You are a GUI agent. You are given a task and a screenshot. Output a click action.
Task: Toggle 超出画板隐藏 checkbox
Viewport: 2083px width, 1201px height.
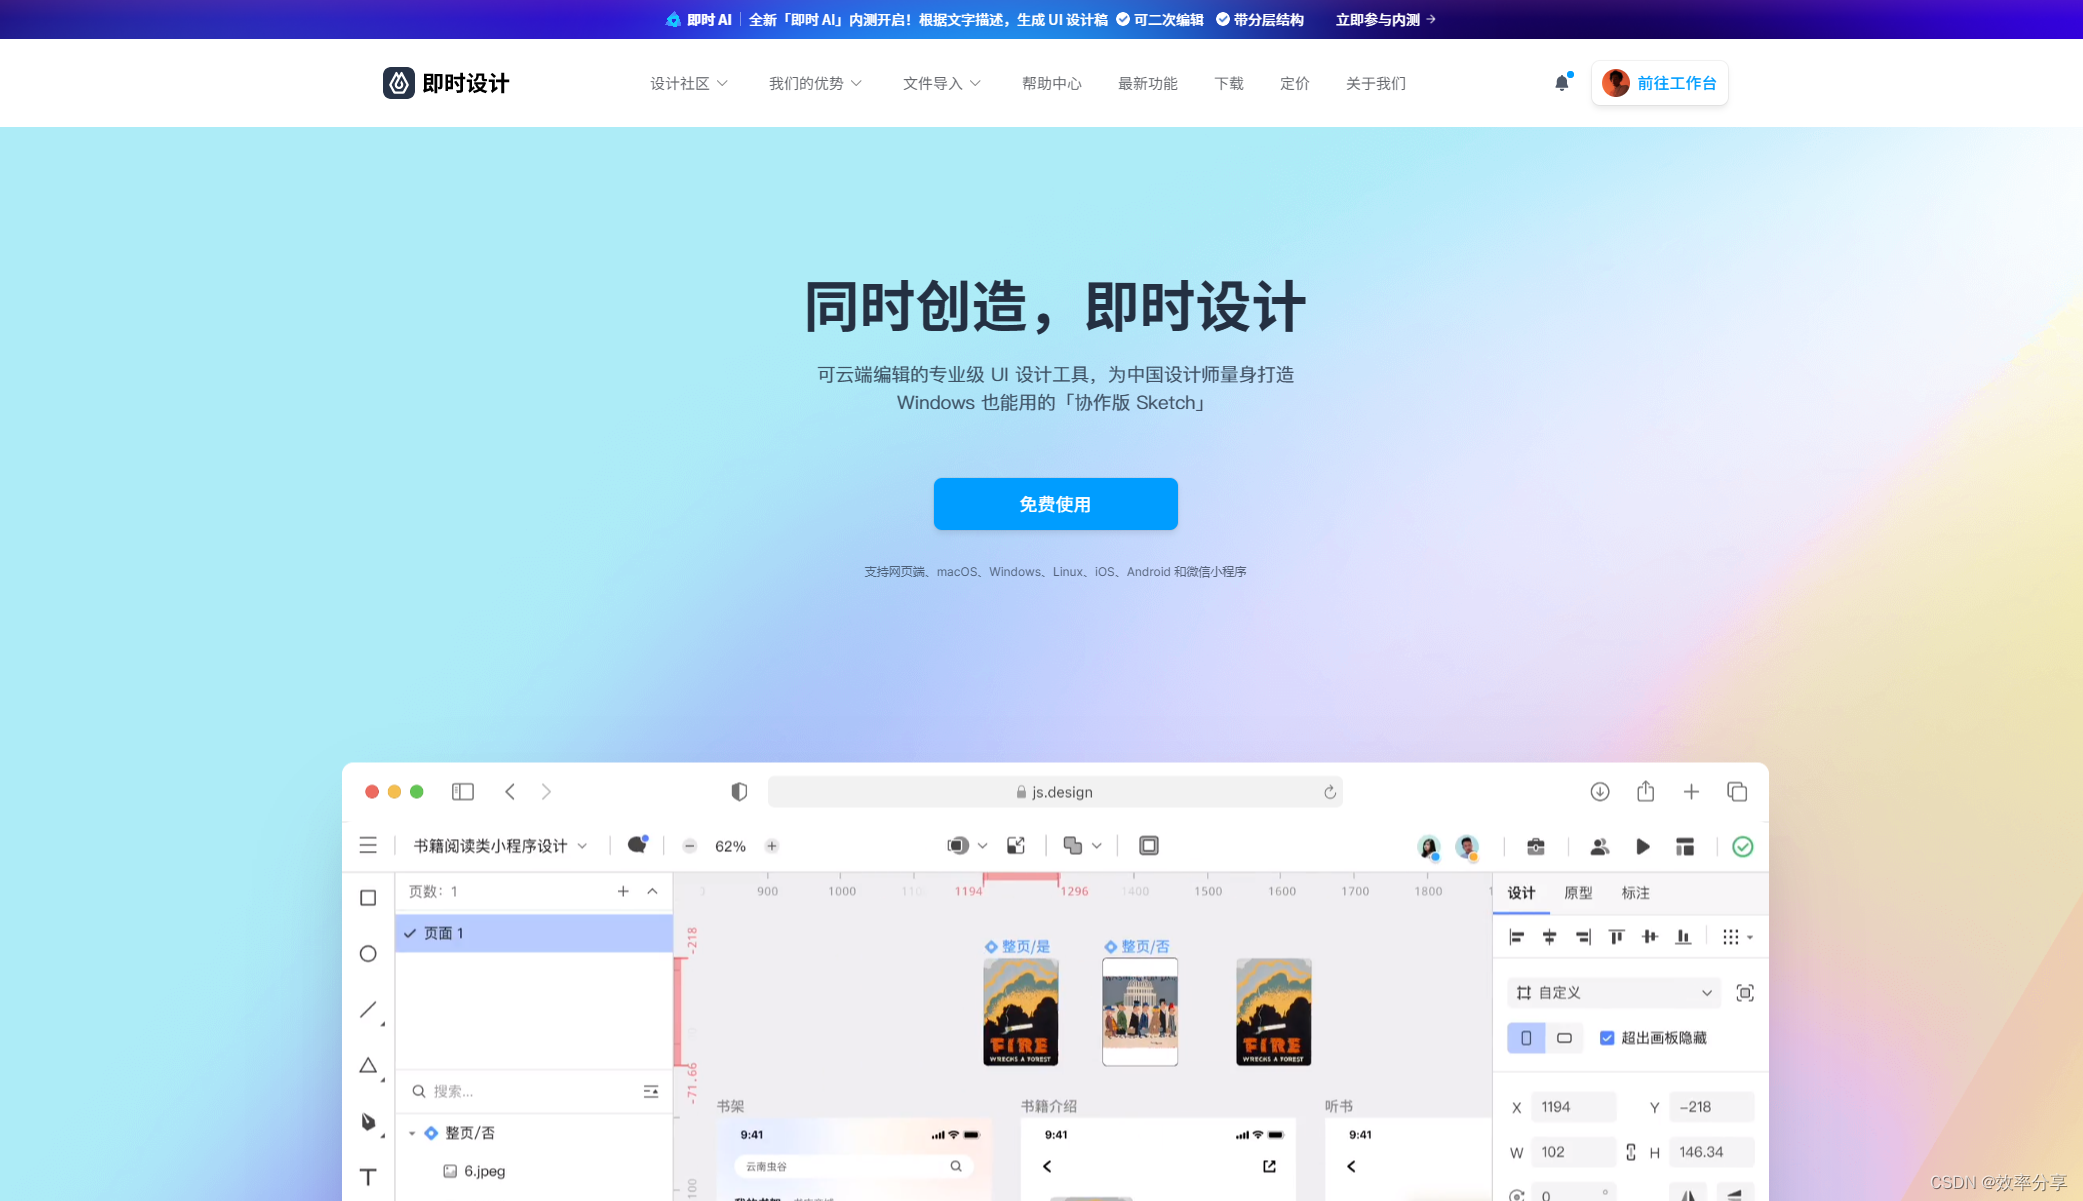coord(1607,1038)
